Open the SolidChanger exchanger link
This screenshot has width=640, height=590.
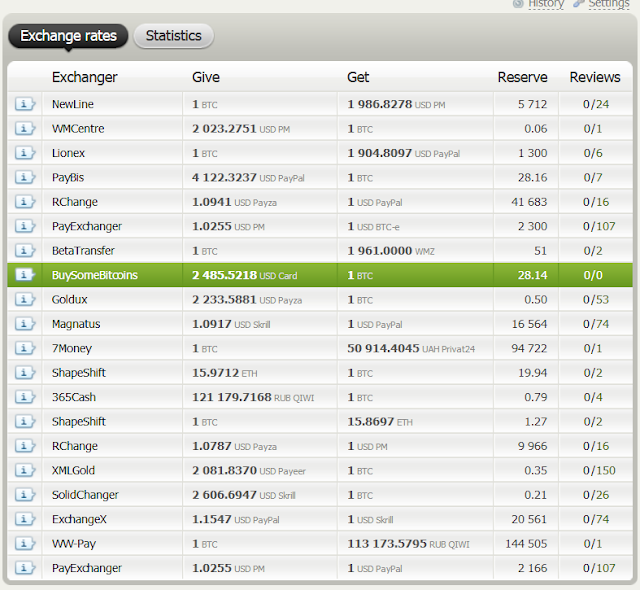coord(85,495)
